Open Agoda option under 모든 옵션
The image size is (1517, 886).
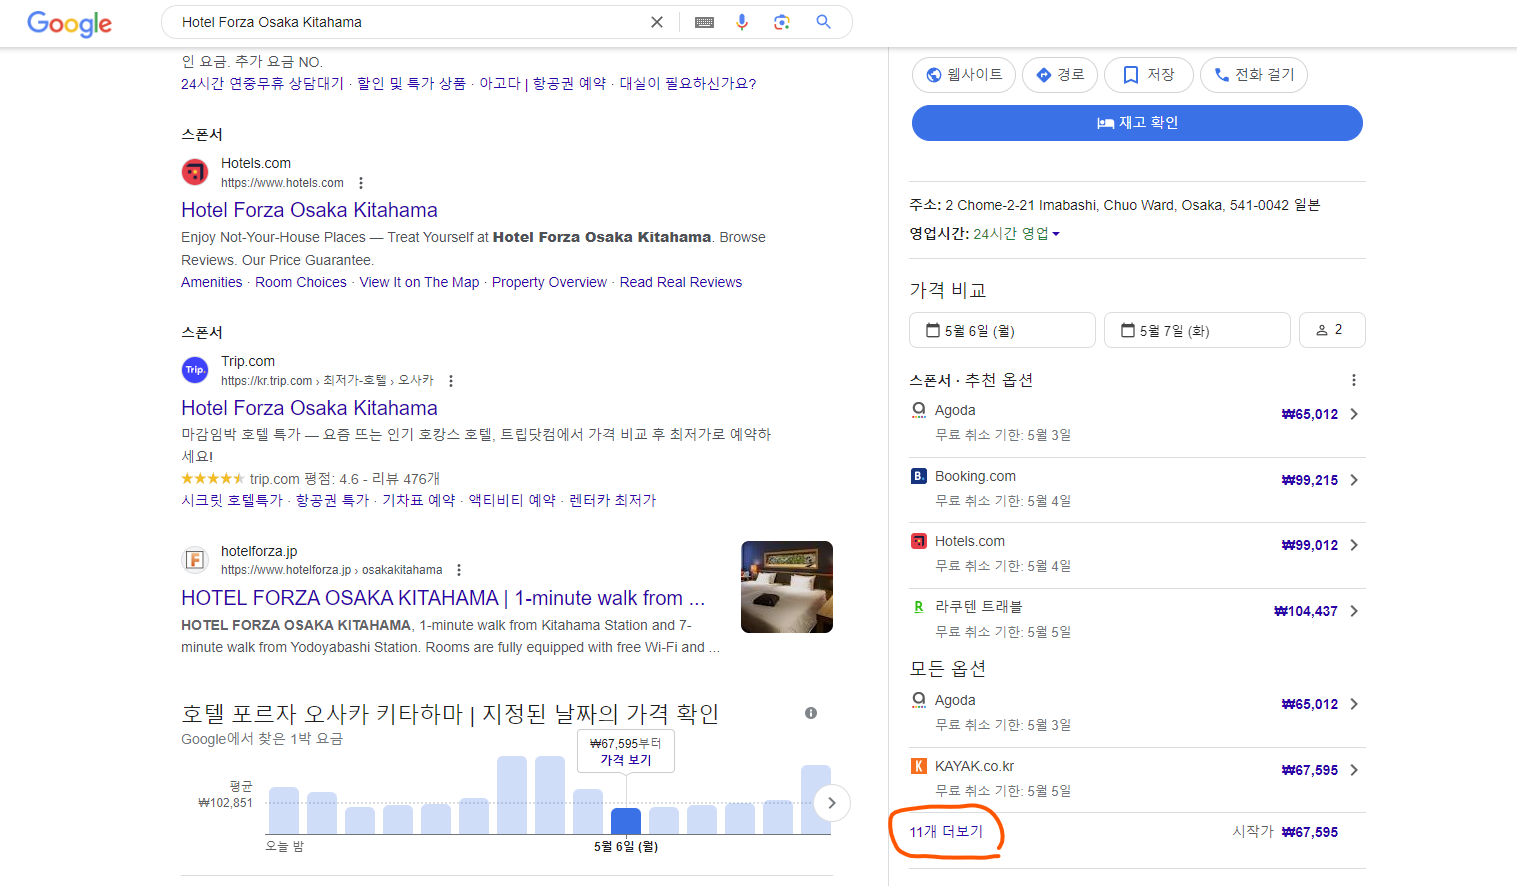tap(1137, 713)
